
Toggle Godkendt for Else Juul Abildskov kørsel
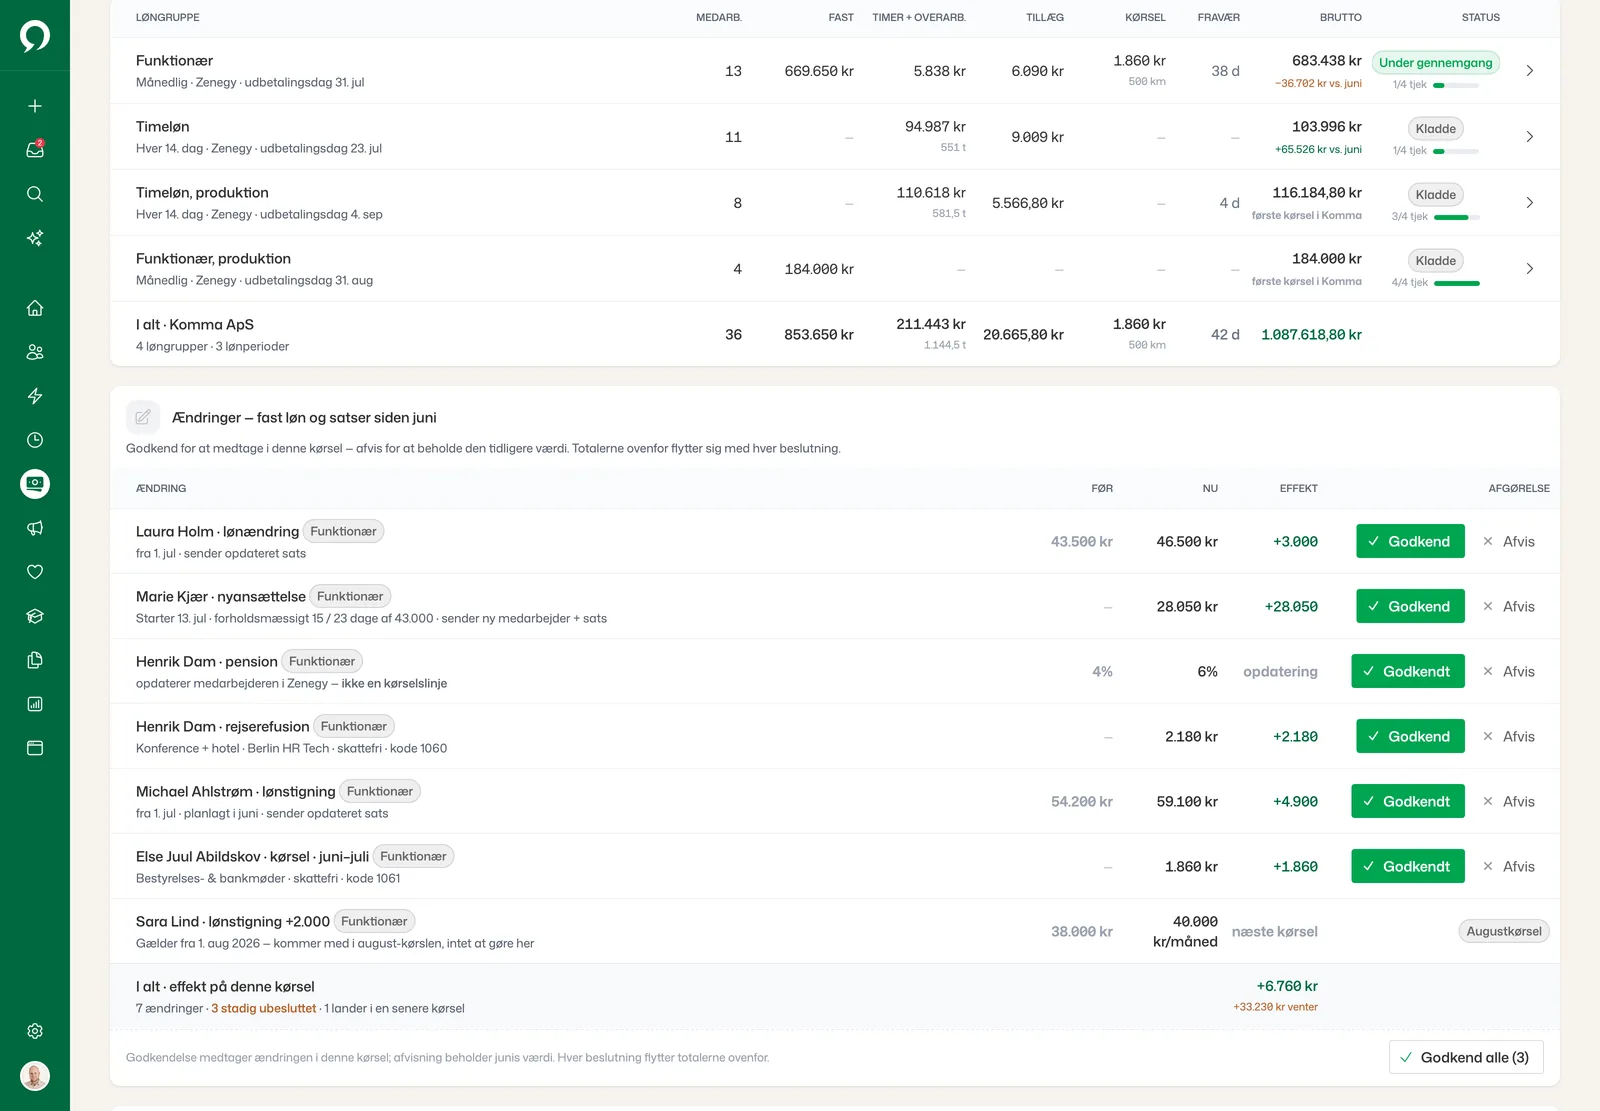coord(1408,866)
